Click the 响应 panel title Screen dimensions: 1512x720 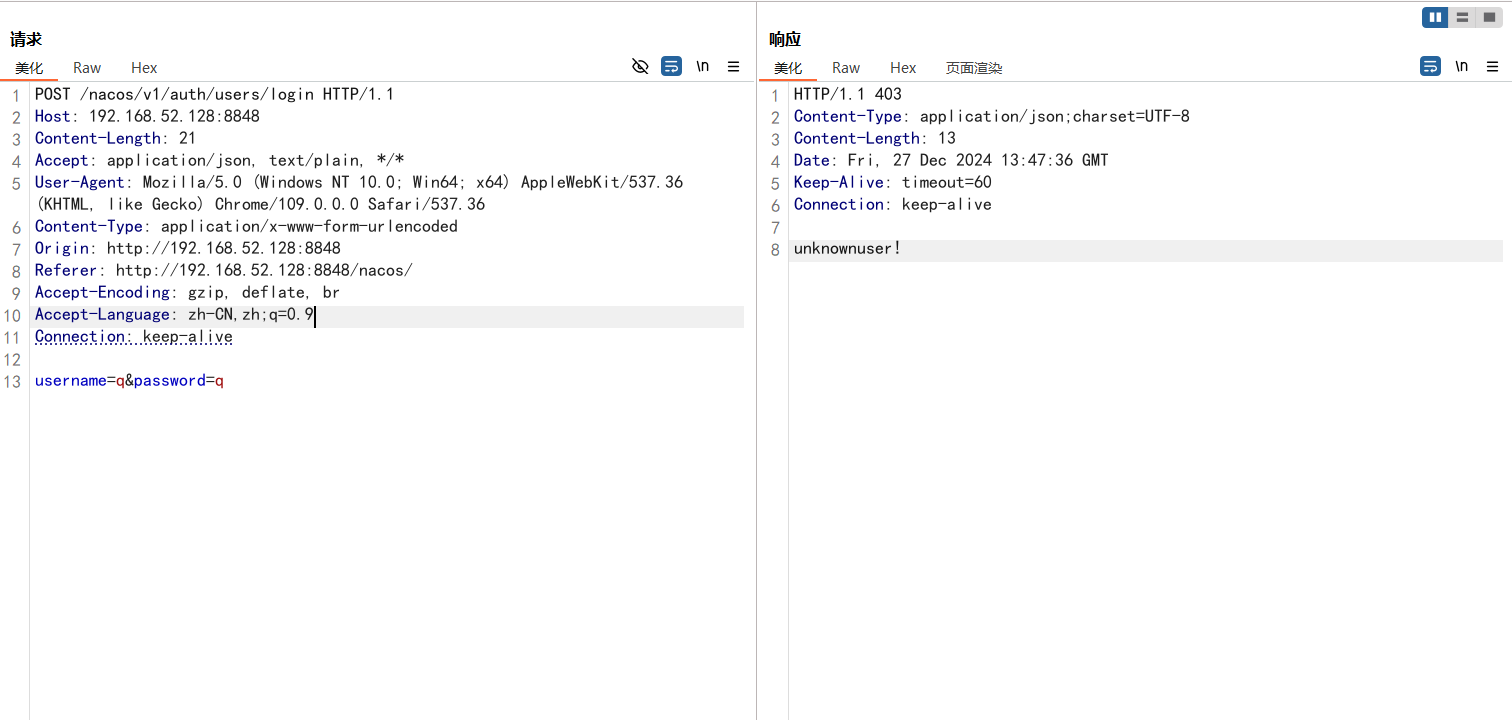point(785,40)
